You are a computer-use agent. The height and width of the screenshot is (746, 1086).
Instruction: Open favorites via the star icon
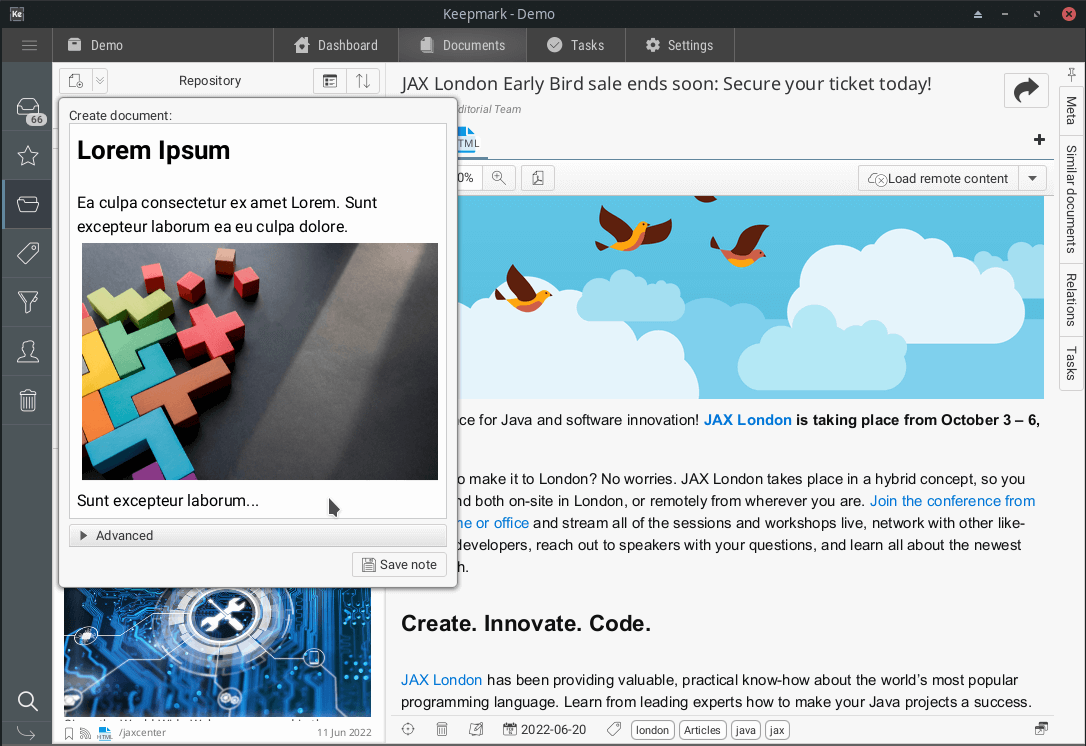28,156
